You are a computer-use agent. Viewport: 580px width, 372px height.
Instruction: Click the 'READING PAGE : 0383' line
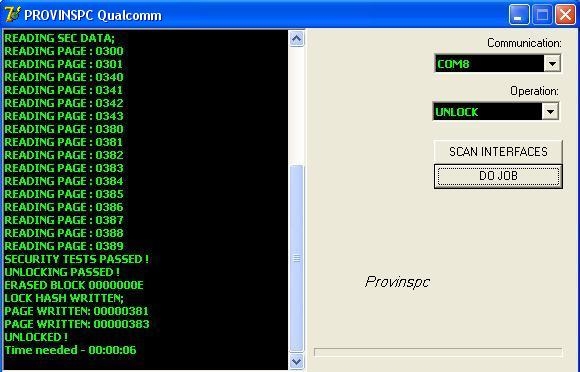point(64,168)
